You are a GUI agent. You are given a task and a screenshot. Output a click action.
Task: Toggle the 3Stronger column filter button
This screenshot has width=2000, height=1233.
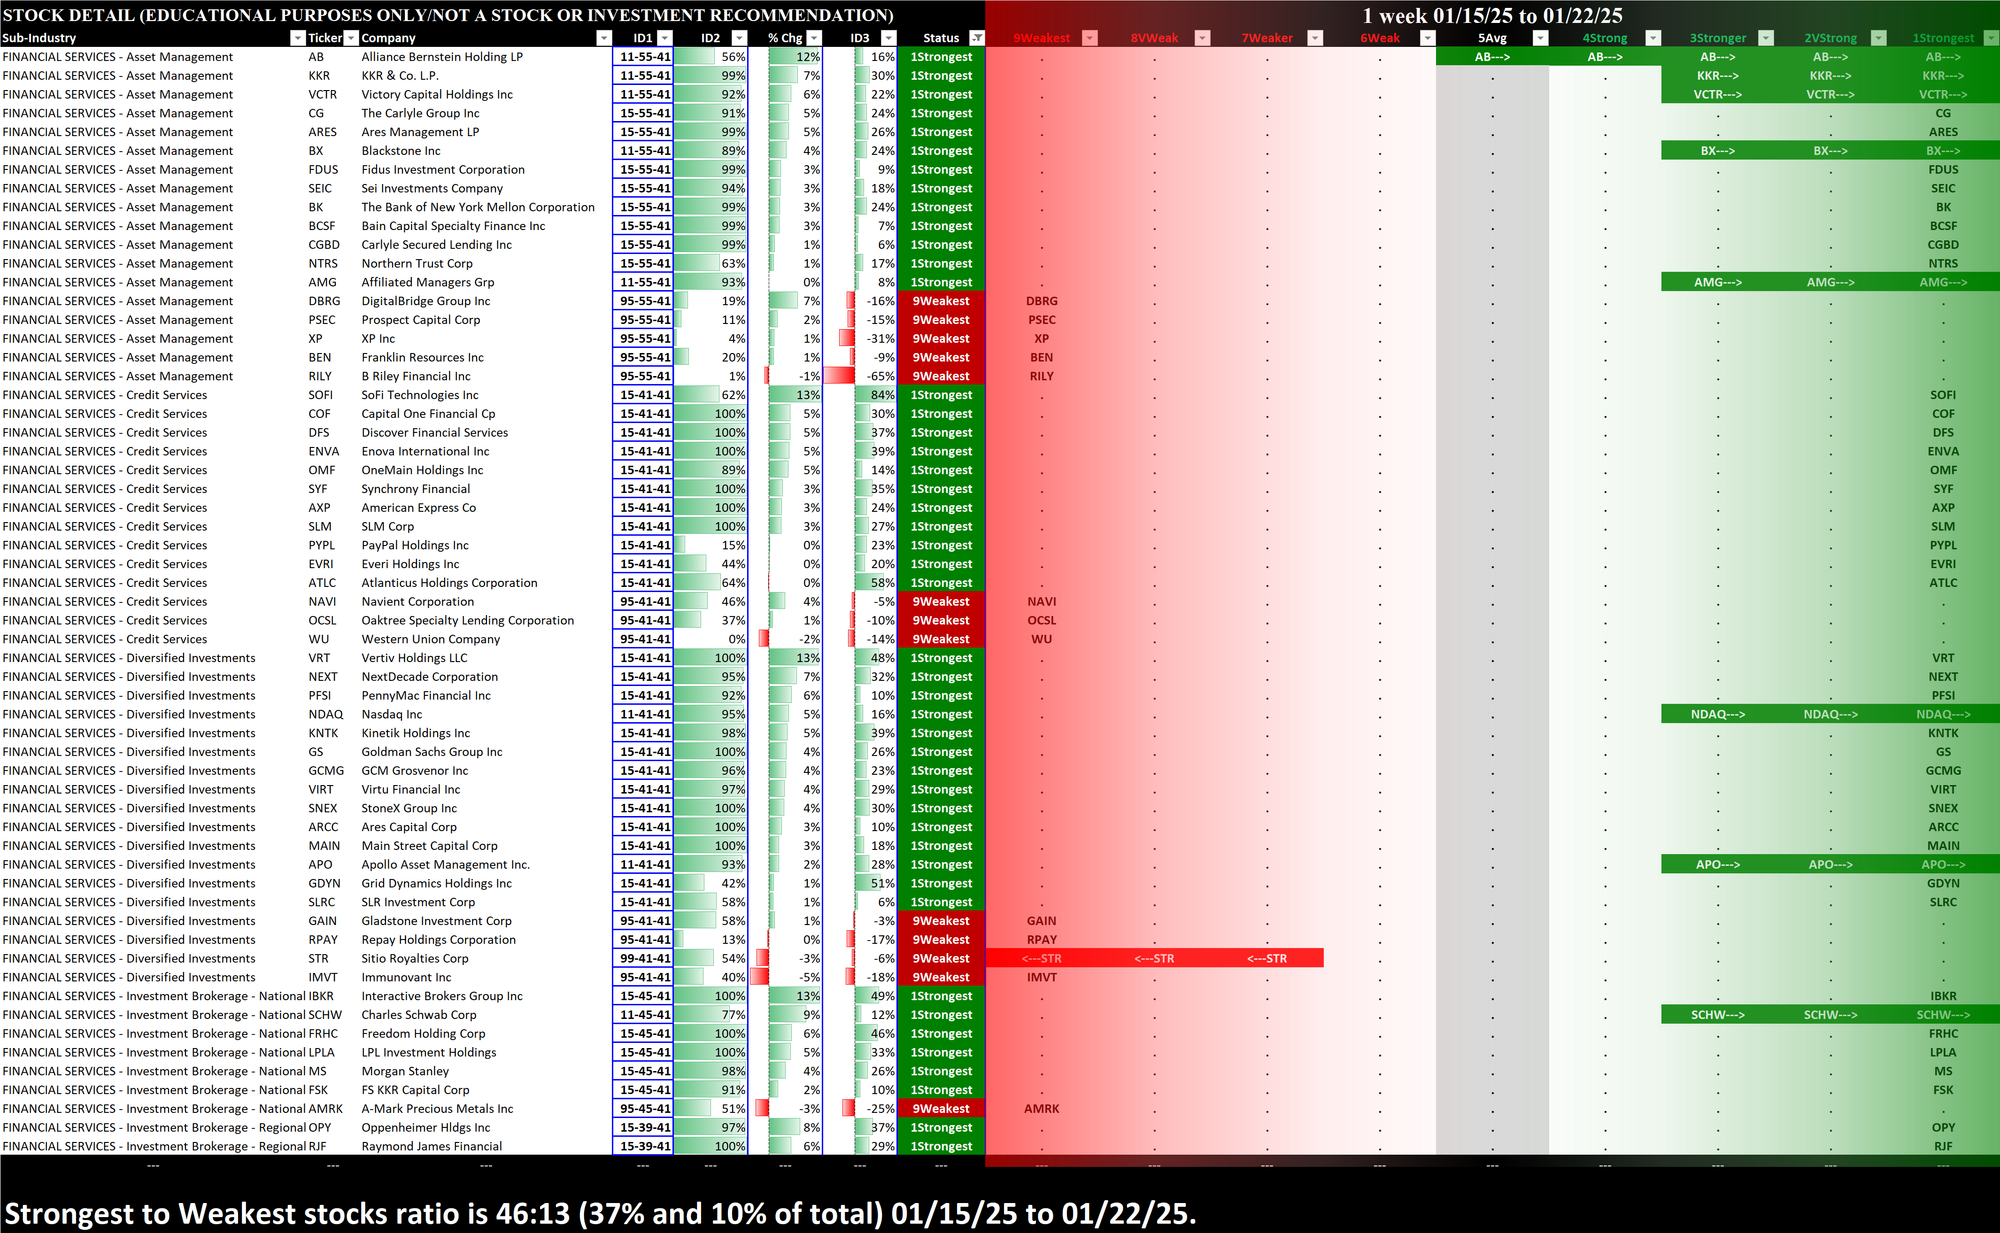tap(1766, 38)
